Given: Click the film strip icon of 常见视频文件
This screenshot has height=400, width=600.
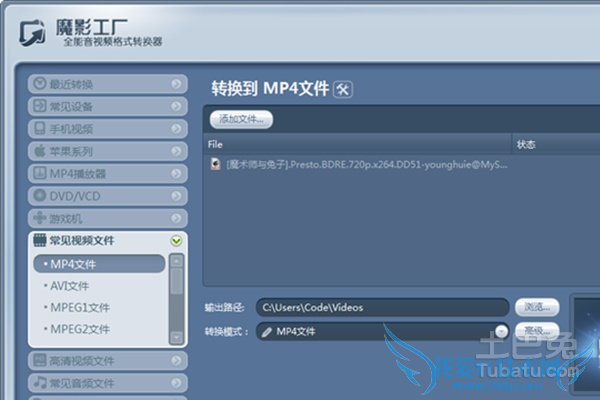Looking at the screenshot, I should pos(40,240).
